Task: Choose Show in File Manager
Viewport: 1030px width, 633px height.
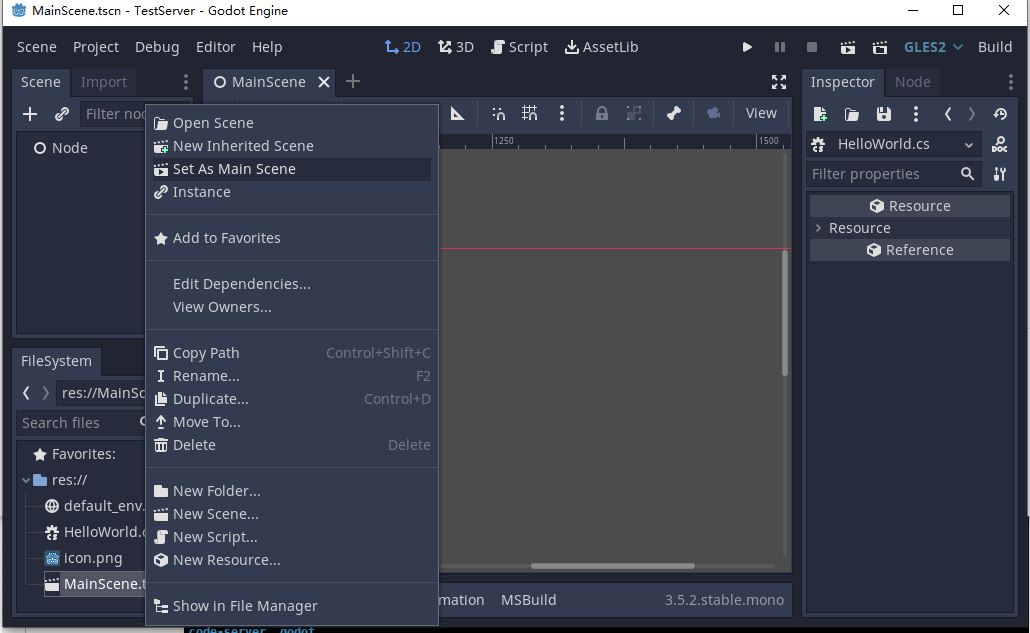Action: (292, 606)
